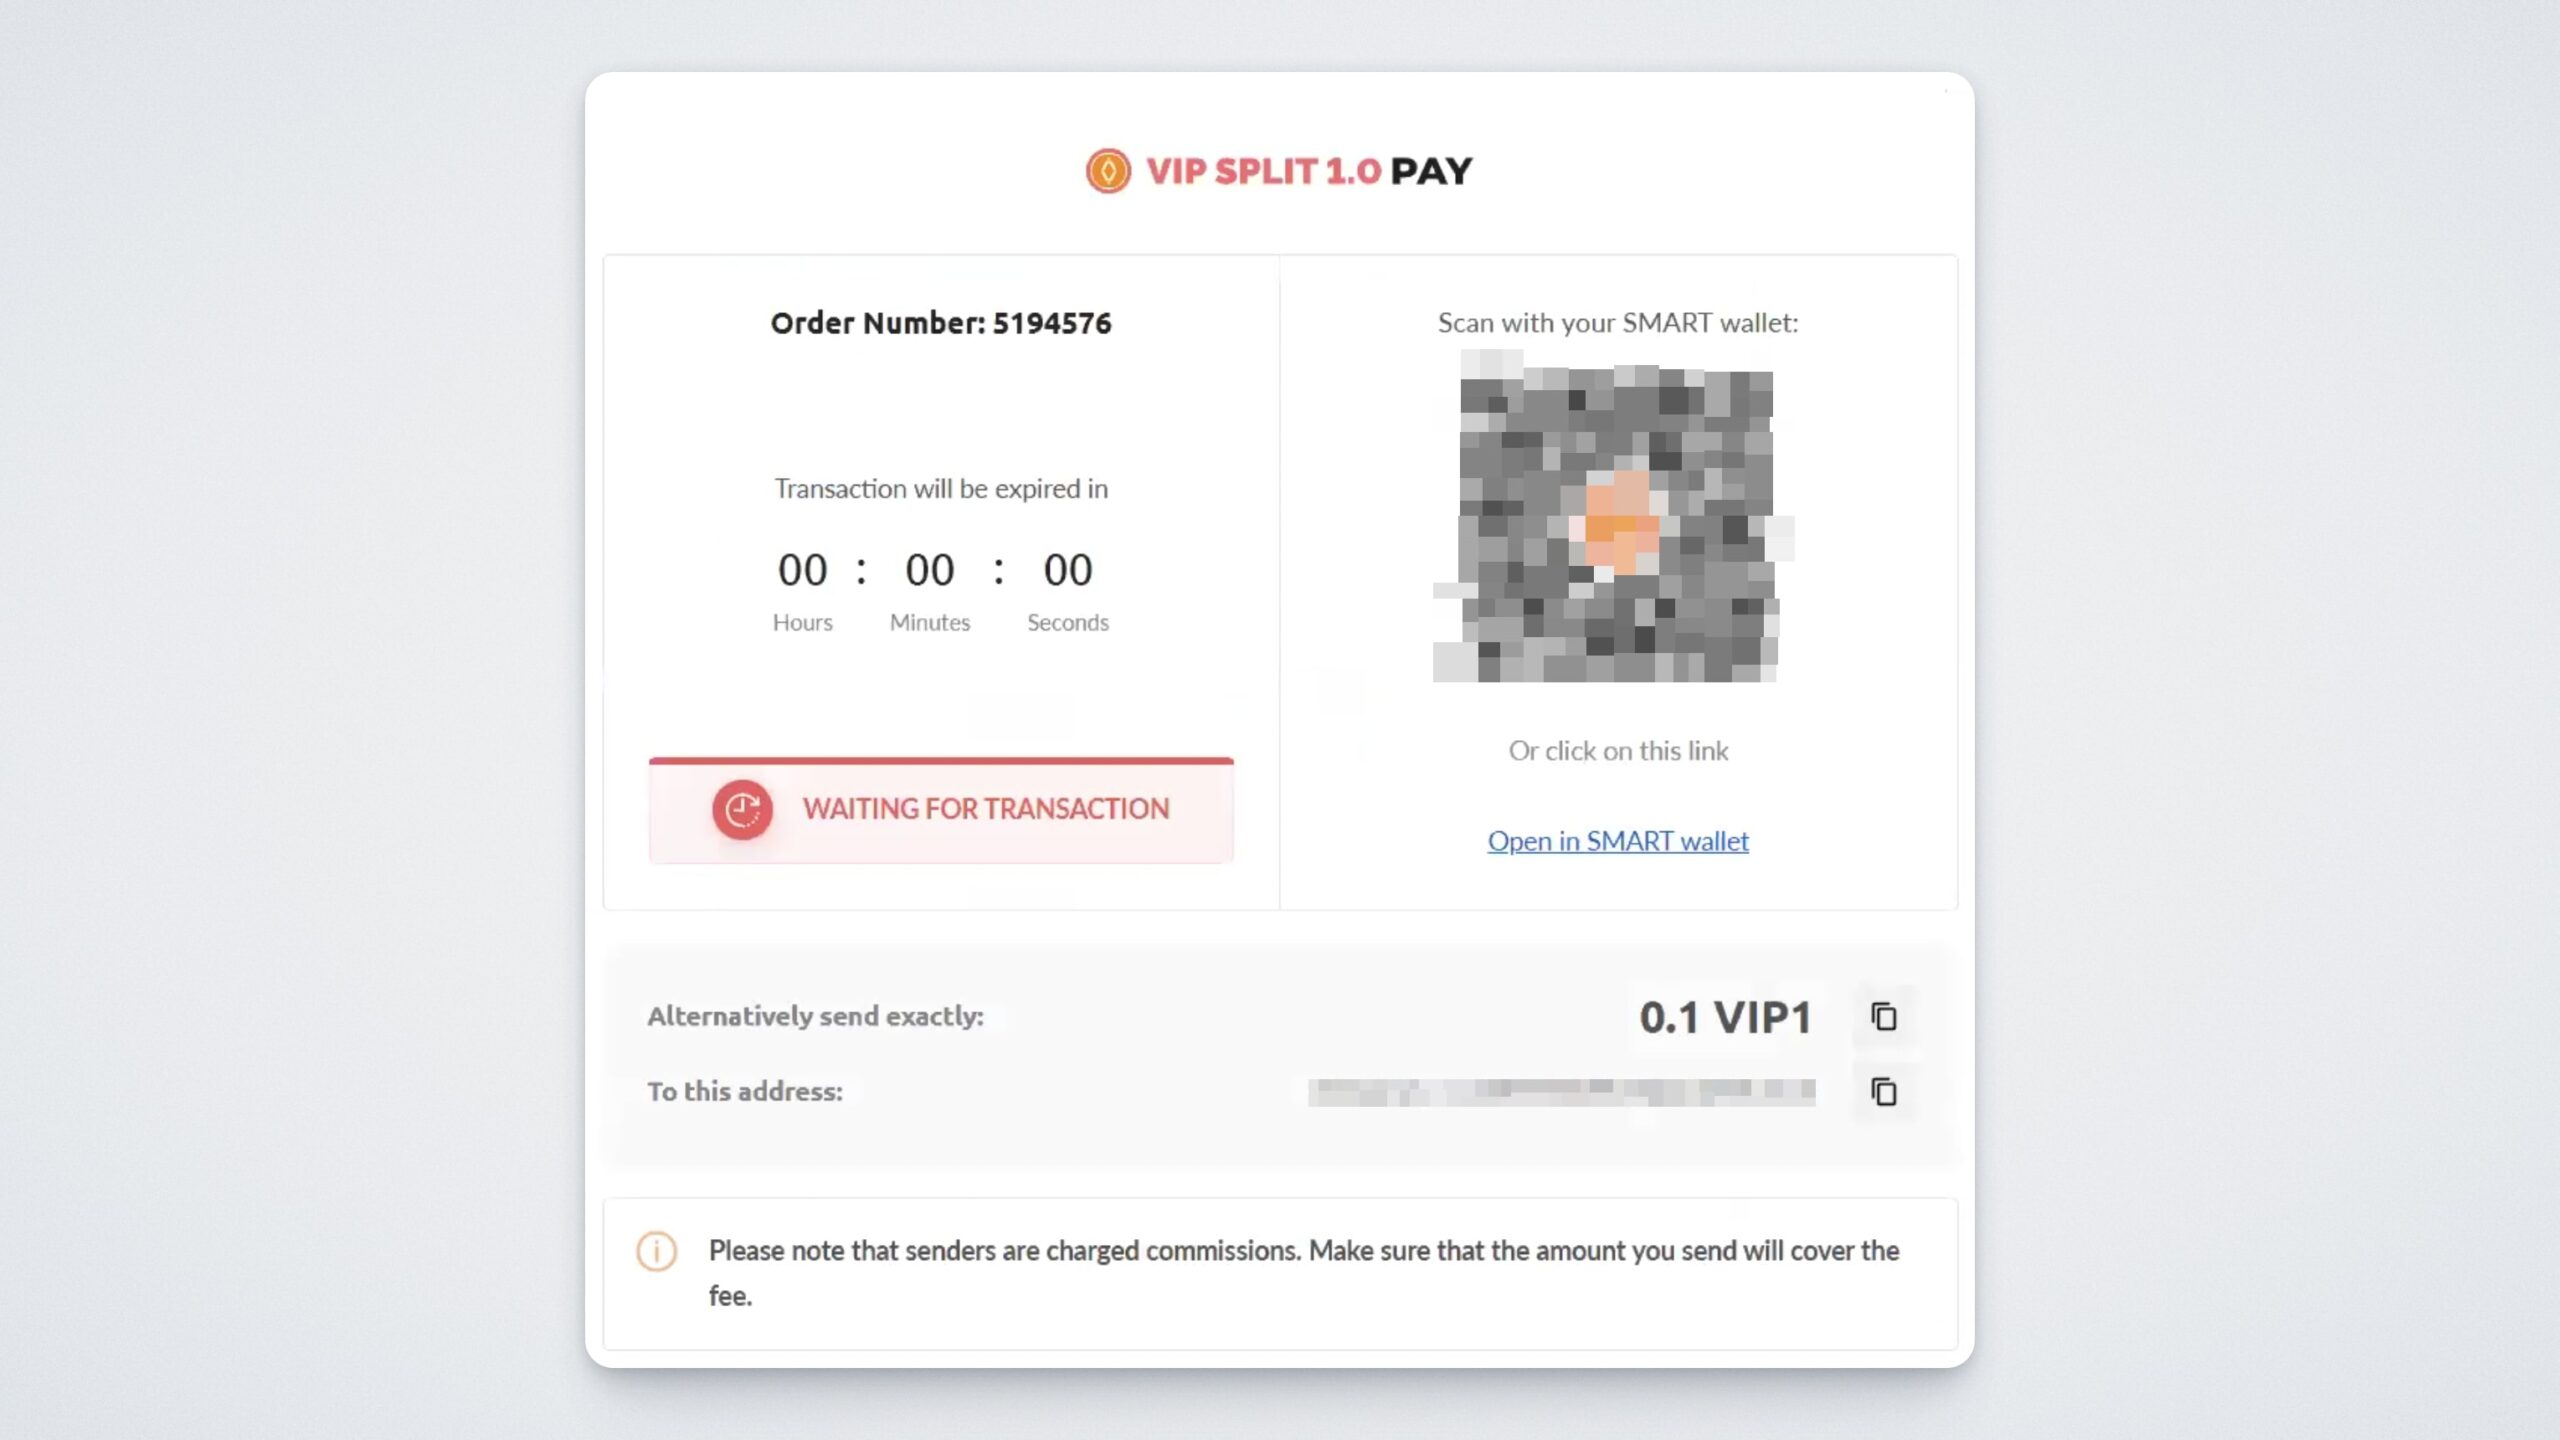Copy the wallet address
Viewport: 2560px width, 1440px height.
point(1884,1092)
